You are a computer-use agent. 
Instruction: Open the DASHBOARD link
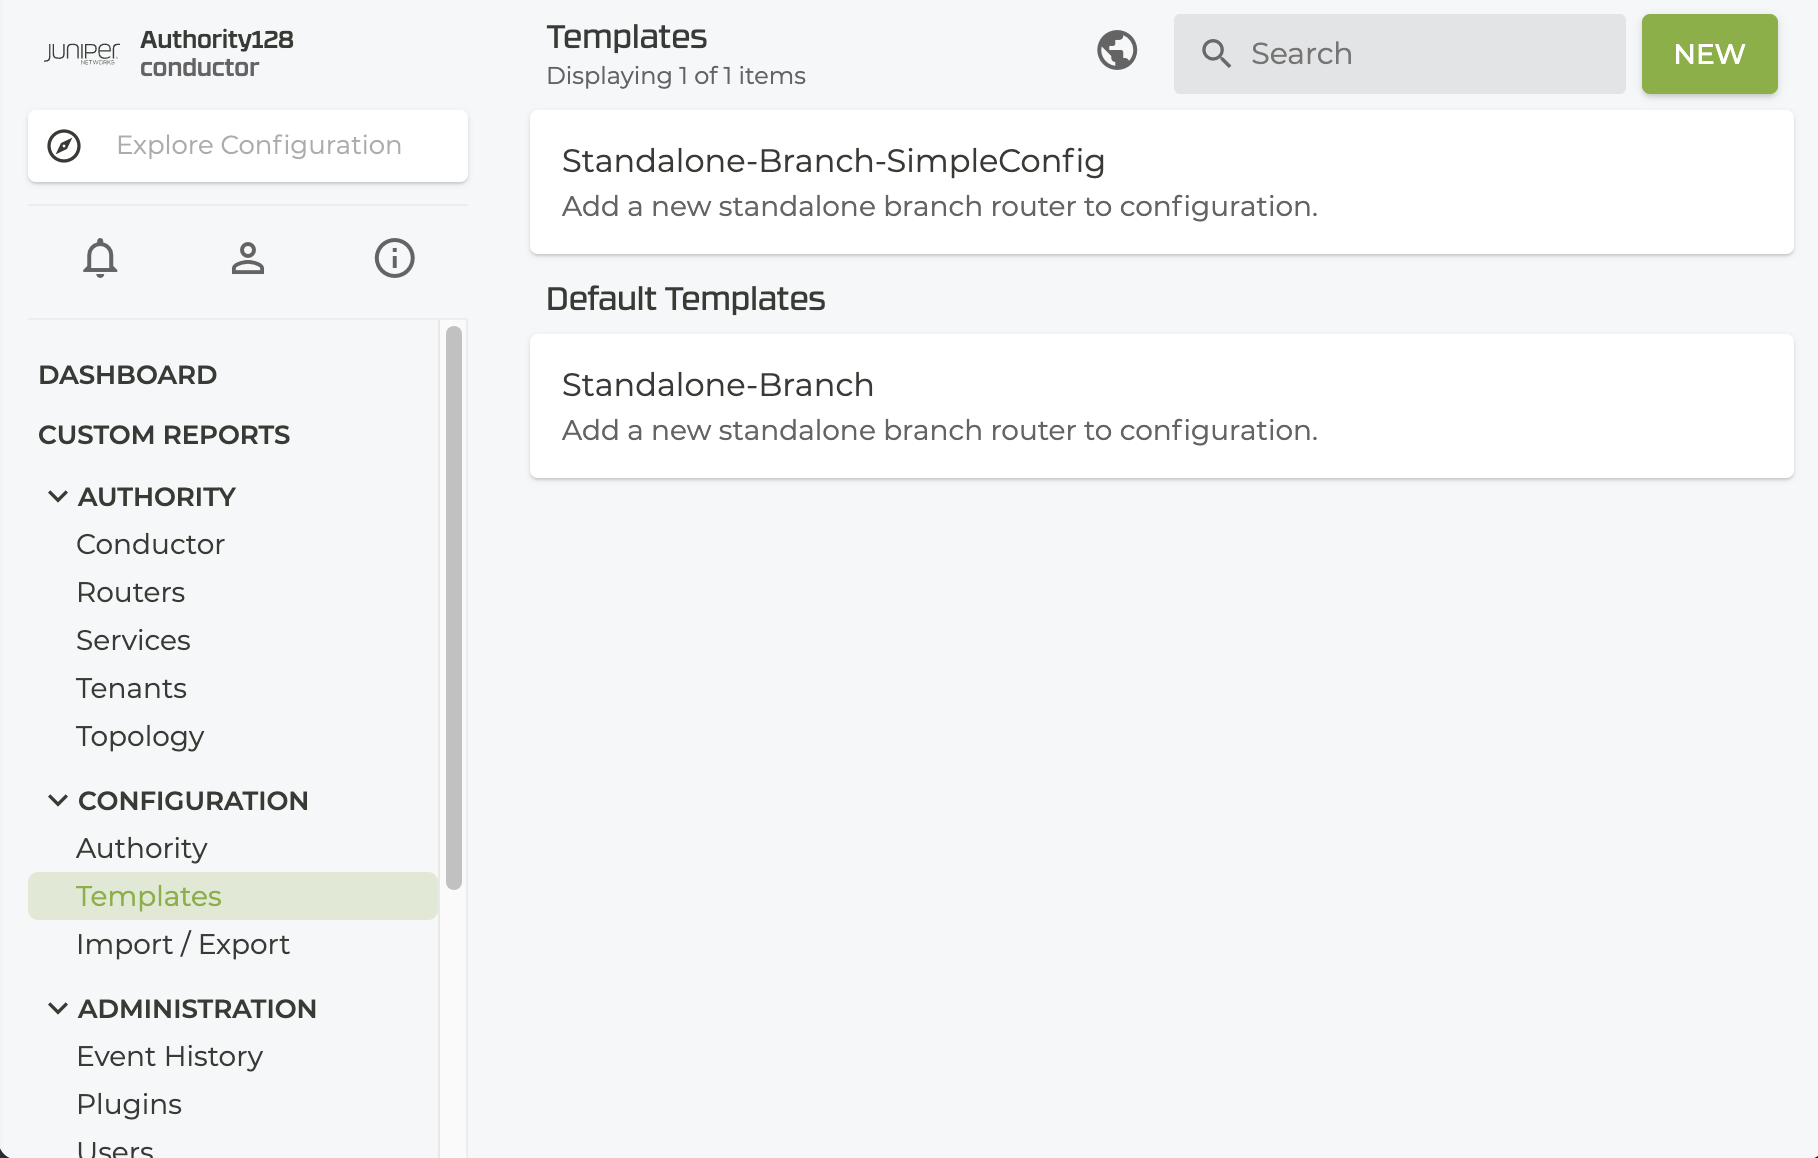point(128,375)
